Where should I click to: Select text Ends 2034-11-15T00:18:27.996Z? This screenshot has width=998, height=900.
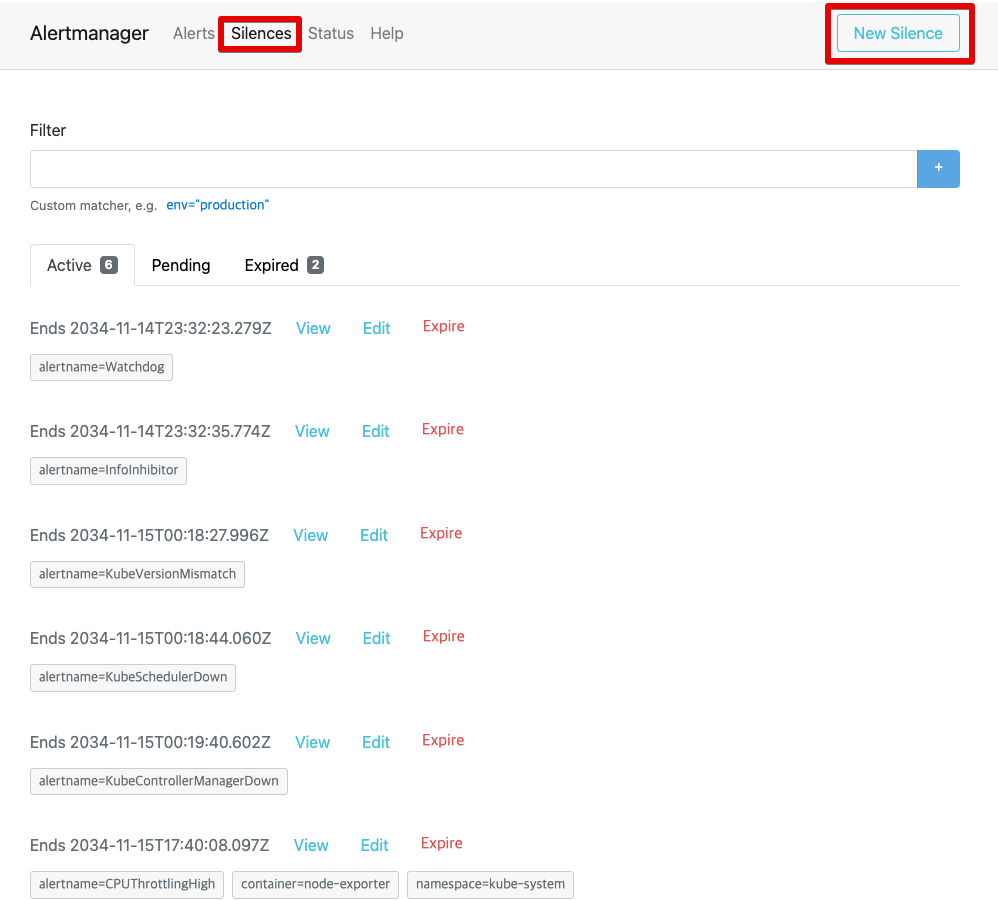tap(150, 535)
